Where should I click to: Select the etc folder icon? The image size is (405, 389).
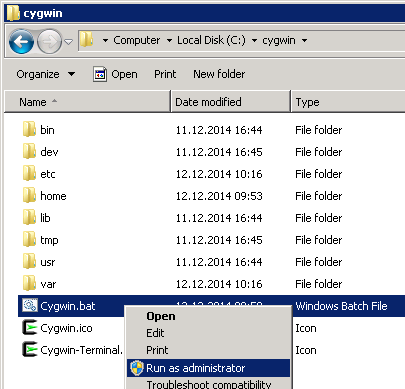29,173
